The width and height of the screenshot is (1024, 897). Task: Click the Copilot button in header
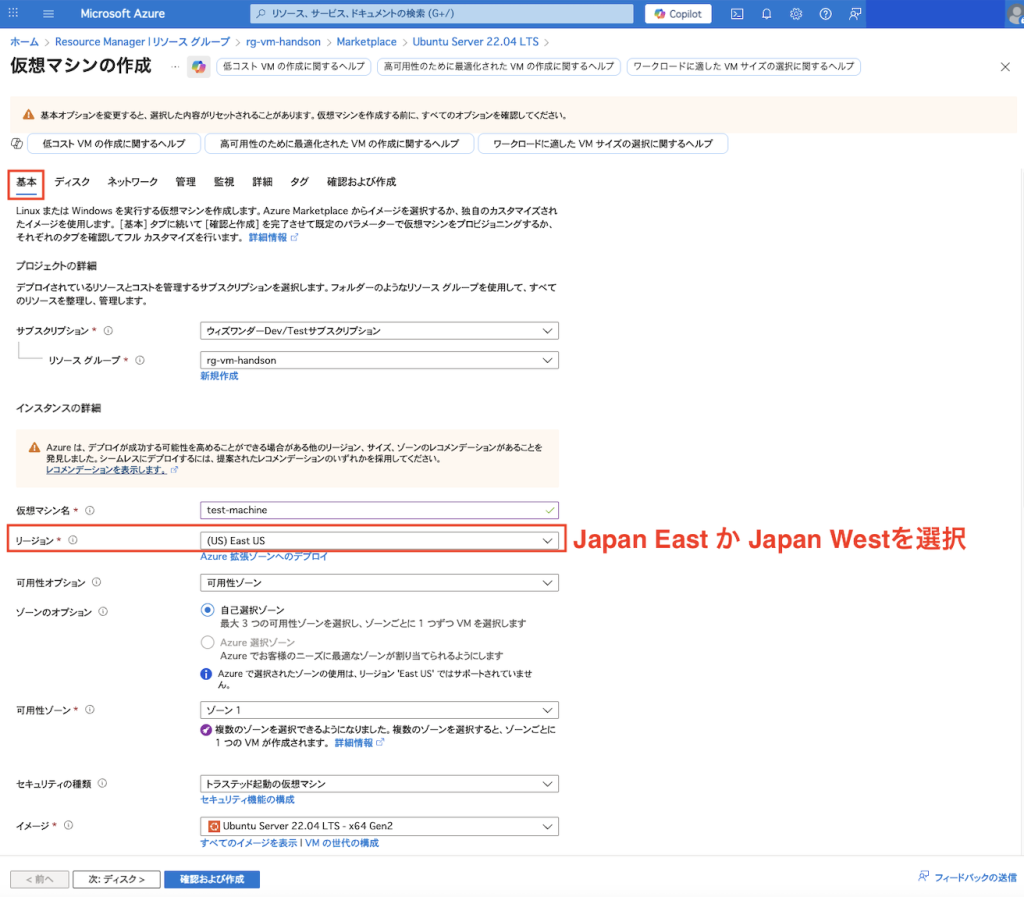[x=678, y=14]
